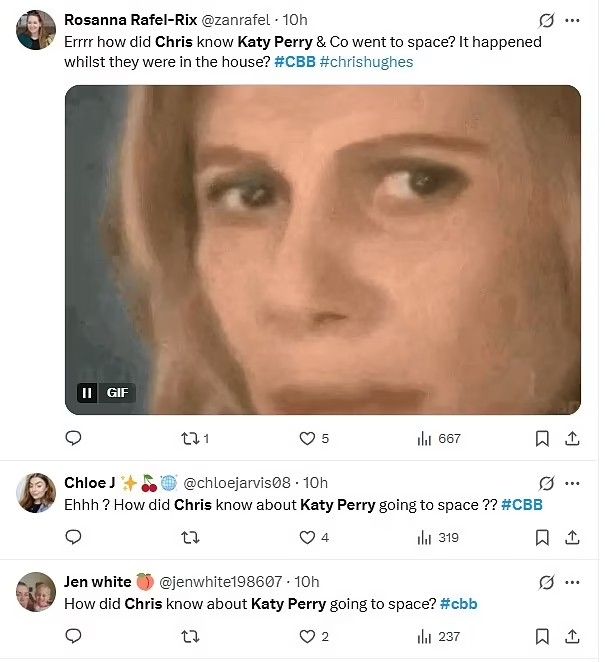Open more options on Chloe J's tweet
The height and width of the screenshot is (662, 605).
[x=572, y=483]
